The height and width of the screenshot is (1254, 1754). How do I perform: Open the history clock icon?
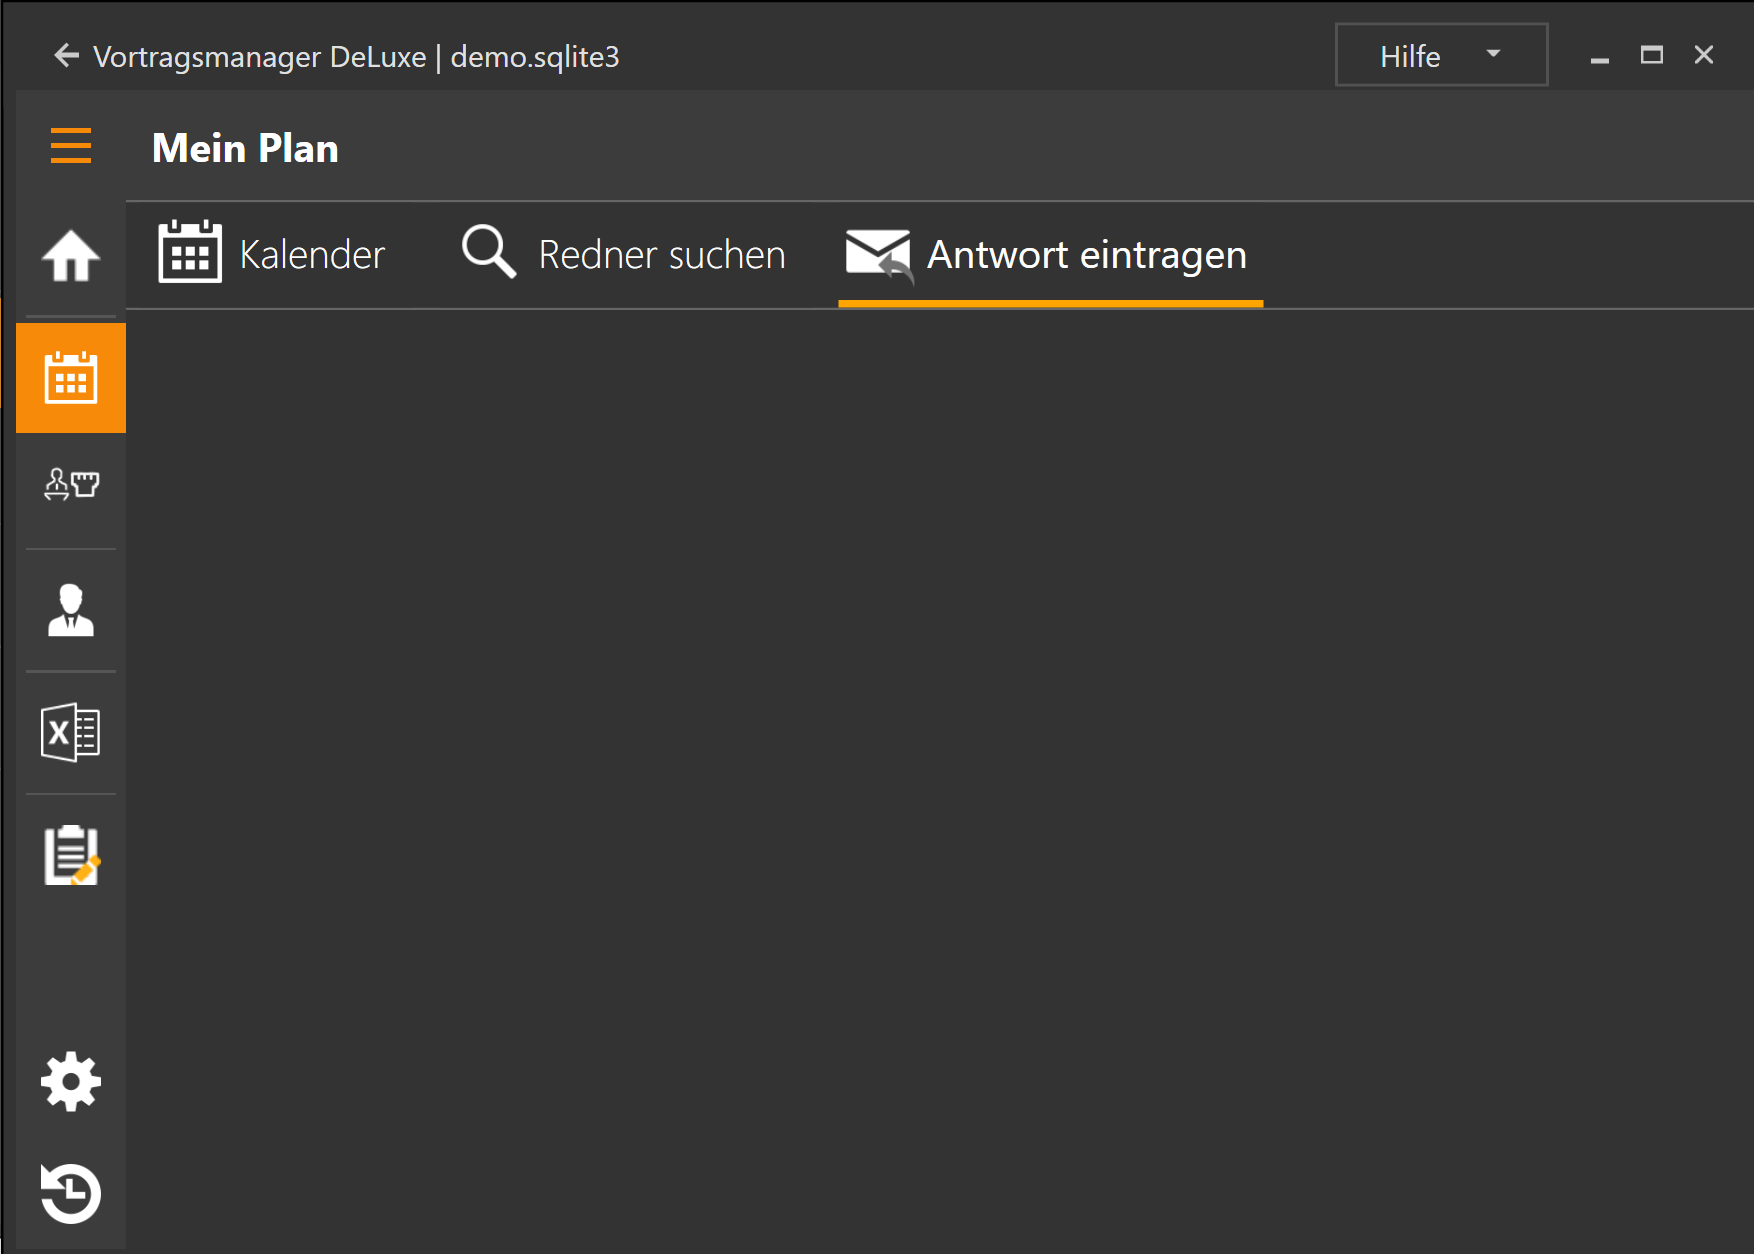pyautogui.click(x=71, y=1193)
